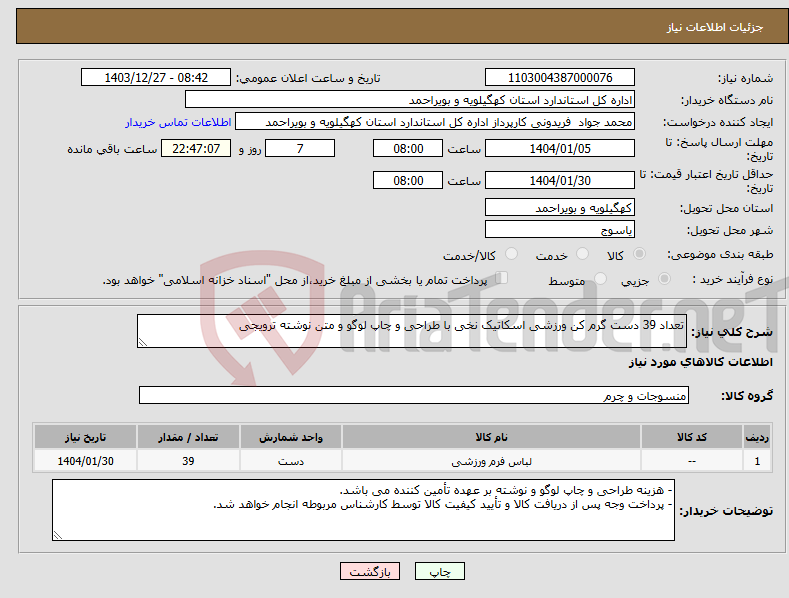789x598 pixels.
Task: Click the resize grip of شرح کلی نیاز box
Action: point(143,342)
